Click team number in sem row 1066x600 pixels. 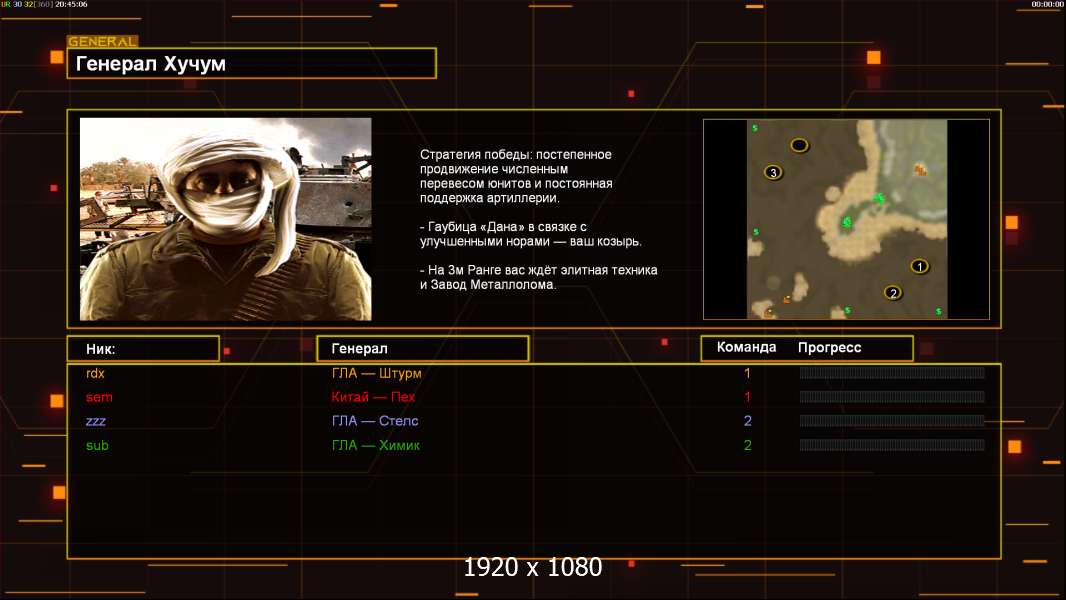(x=747, y=397)
